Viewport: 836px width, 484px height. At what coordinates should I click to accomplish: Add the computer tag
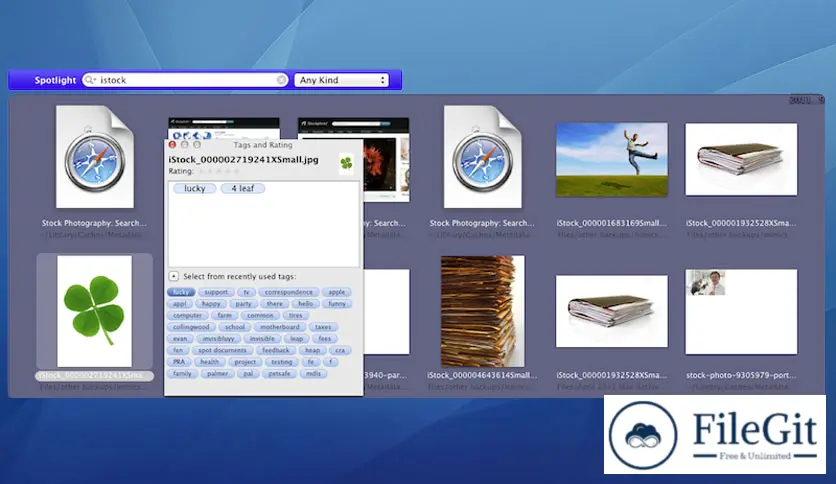pyautogui.click(x=187, y=316)
